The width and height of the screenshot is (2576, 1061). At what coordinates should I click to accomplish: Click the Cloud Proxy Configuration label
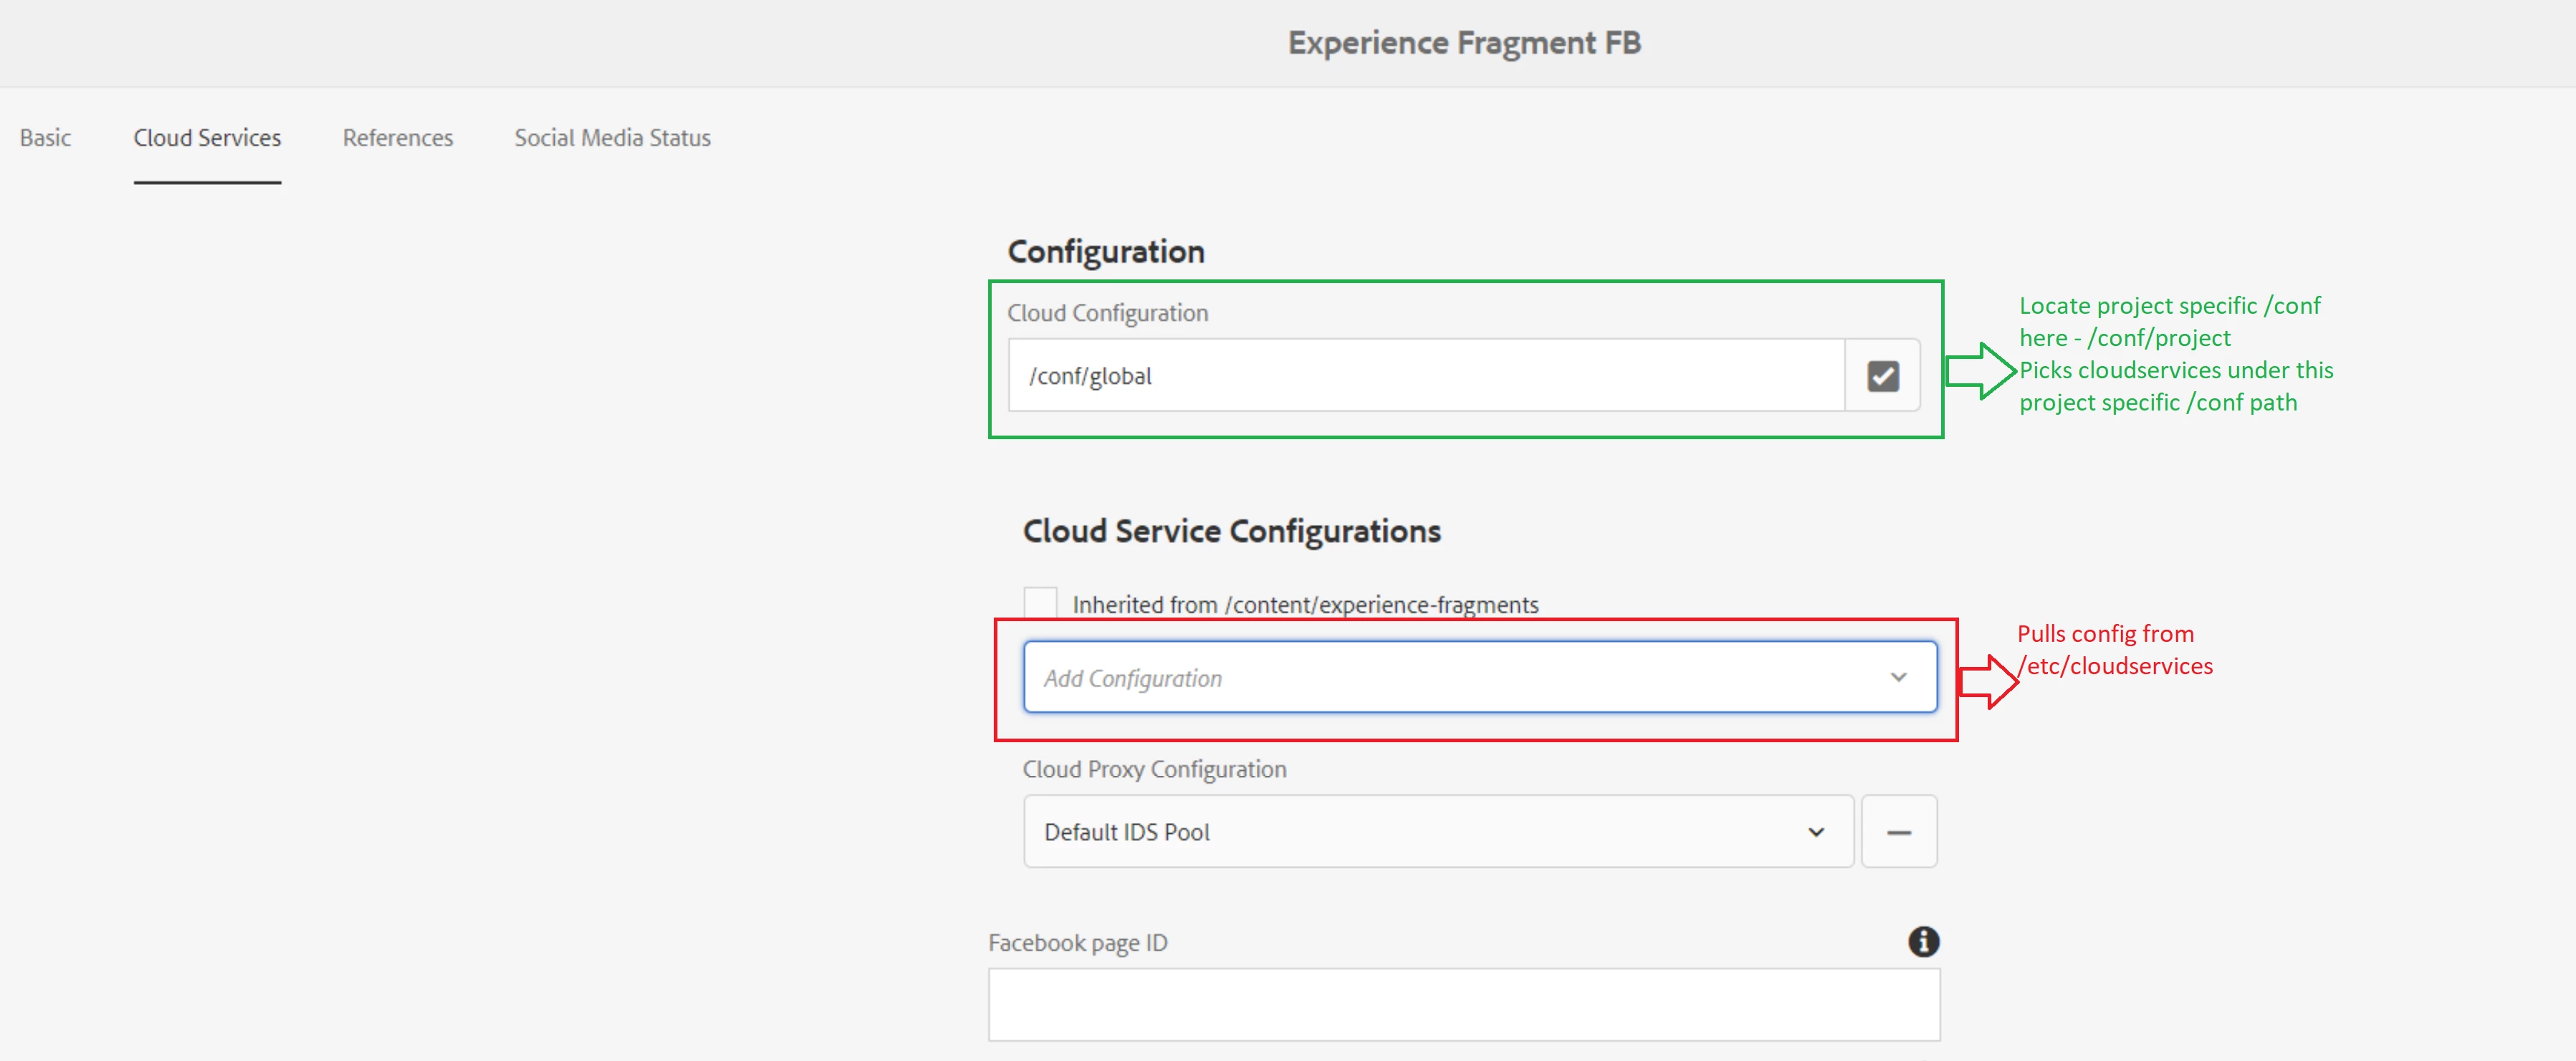[x=1154, y=769]
